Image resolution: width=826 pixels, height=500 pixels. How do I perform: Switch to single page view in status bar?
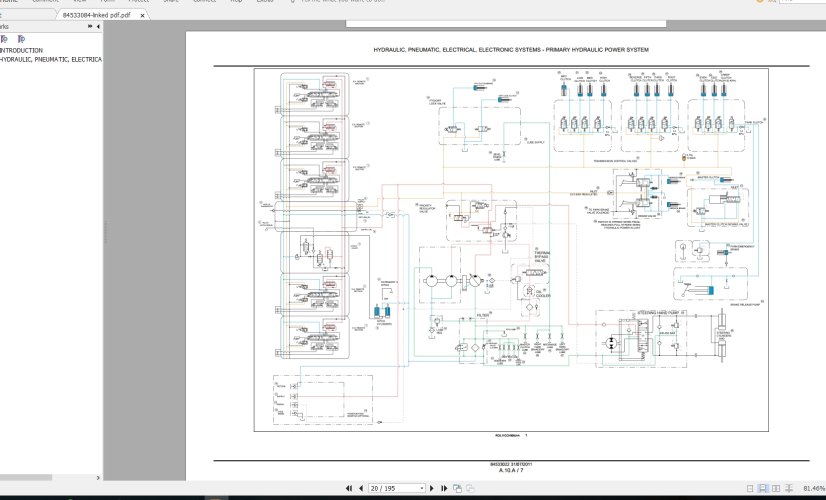click(x=749, y=489)
